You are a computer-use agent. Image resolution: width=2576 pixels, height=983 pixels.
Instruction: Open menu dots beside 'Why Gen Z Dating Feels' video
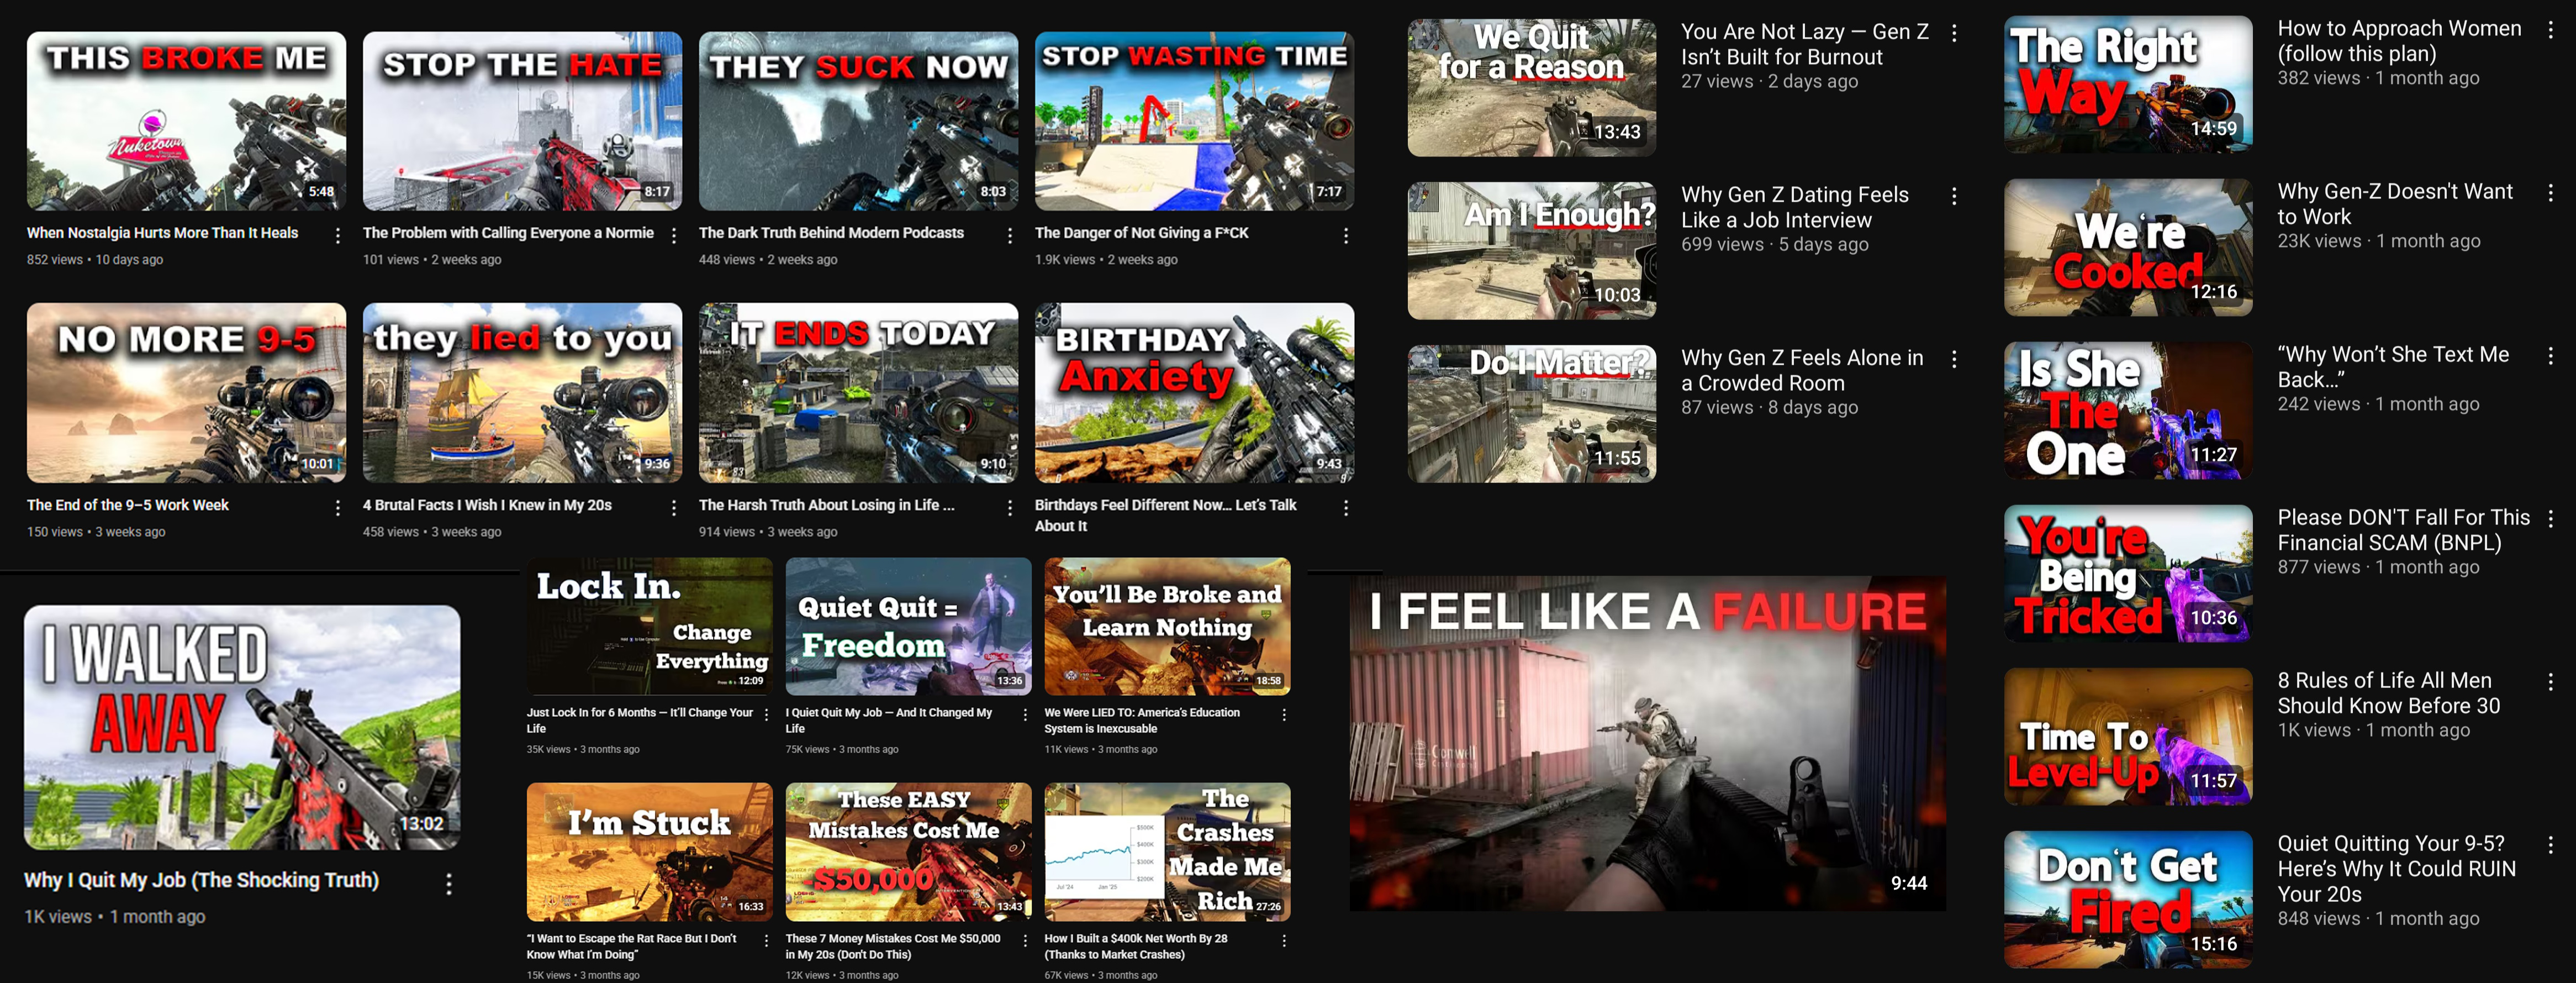tap(1954, 196)
